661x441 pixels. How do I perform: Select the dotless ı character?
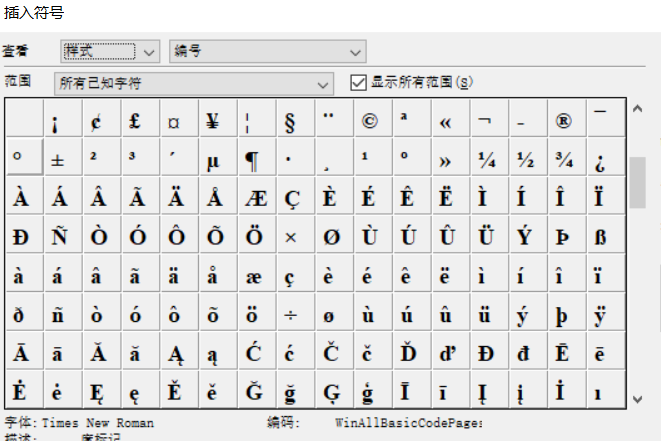[606, 390]
